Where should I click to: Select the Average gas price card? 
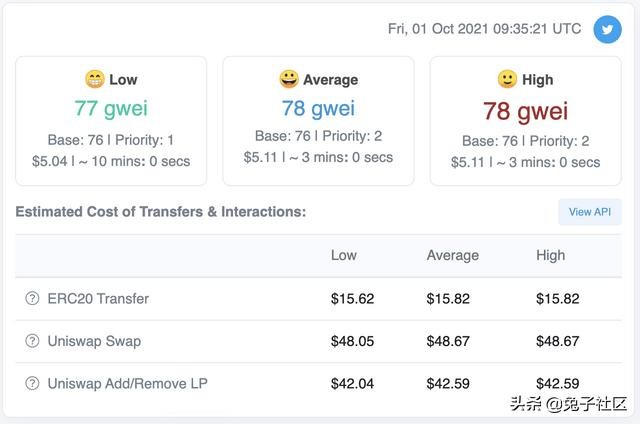(318, 120)
